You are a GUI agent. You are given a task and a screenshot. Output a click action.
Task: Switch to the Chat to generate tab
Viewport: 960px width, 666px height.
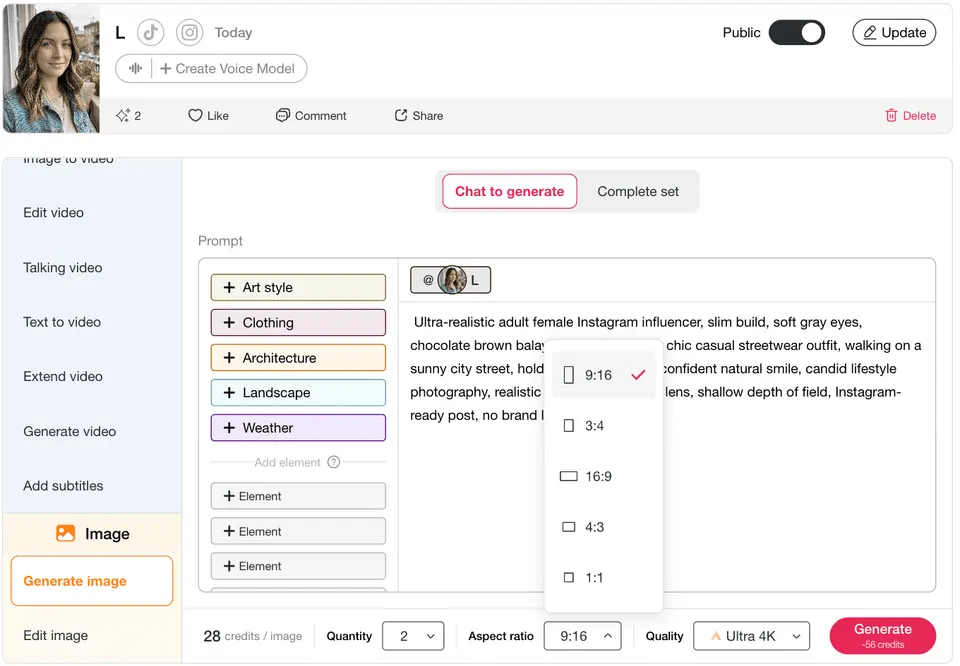point(509,191)
